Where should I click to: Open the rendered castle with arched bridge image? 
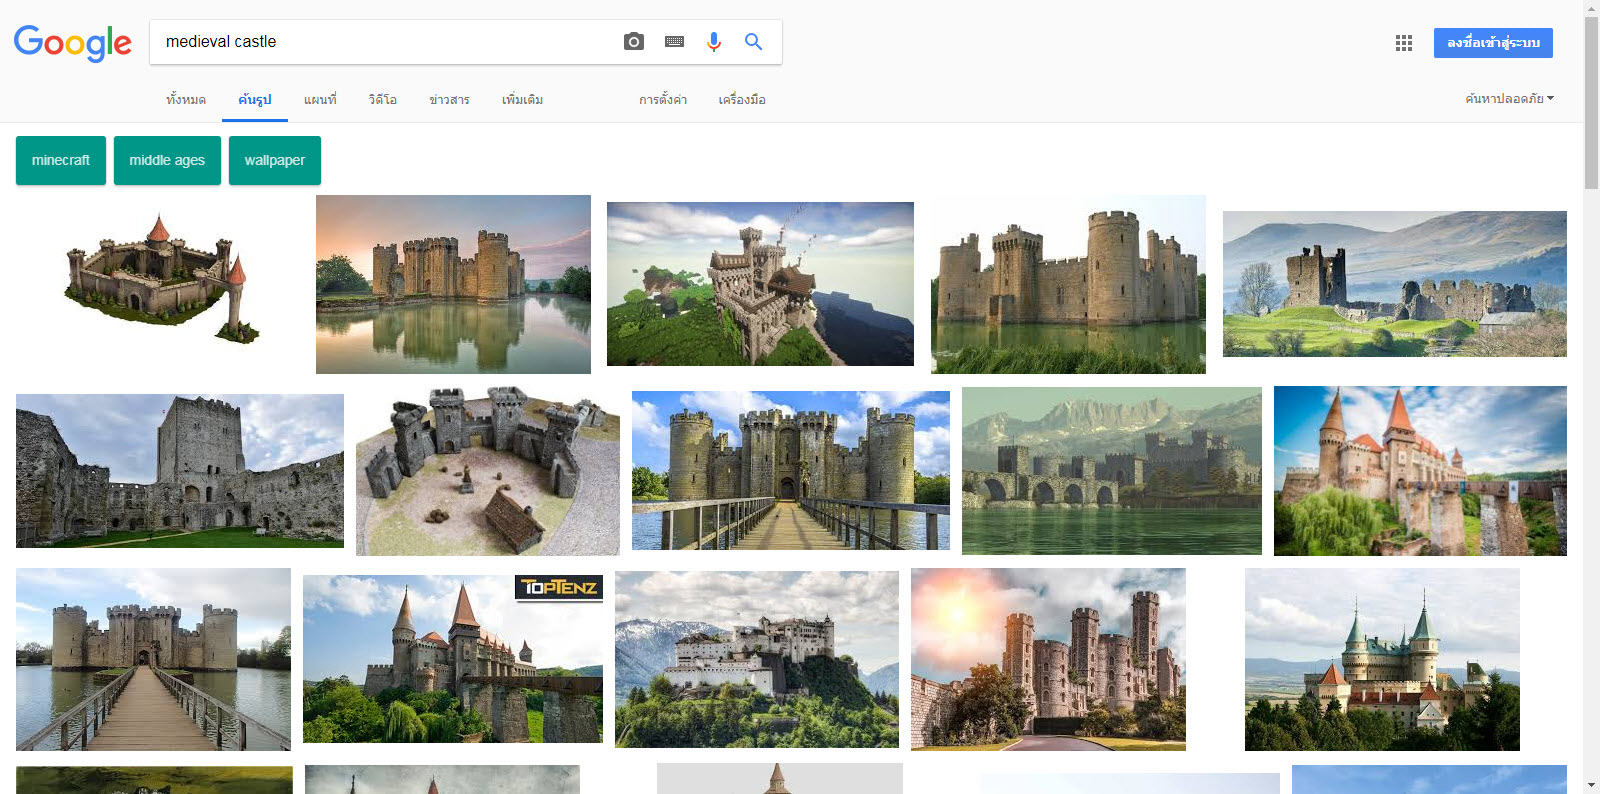(x=1112, y=471)
